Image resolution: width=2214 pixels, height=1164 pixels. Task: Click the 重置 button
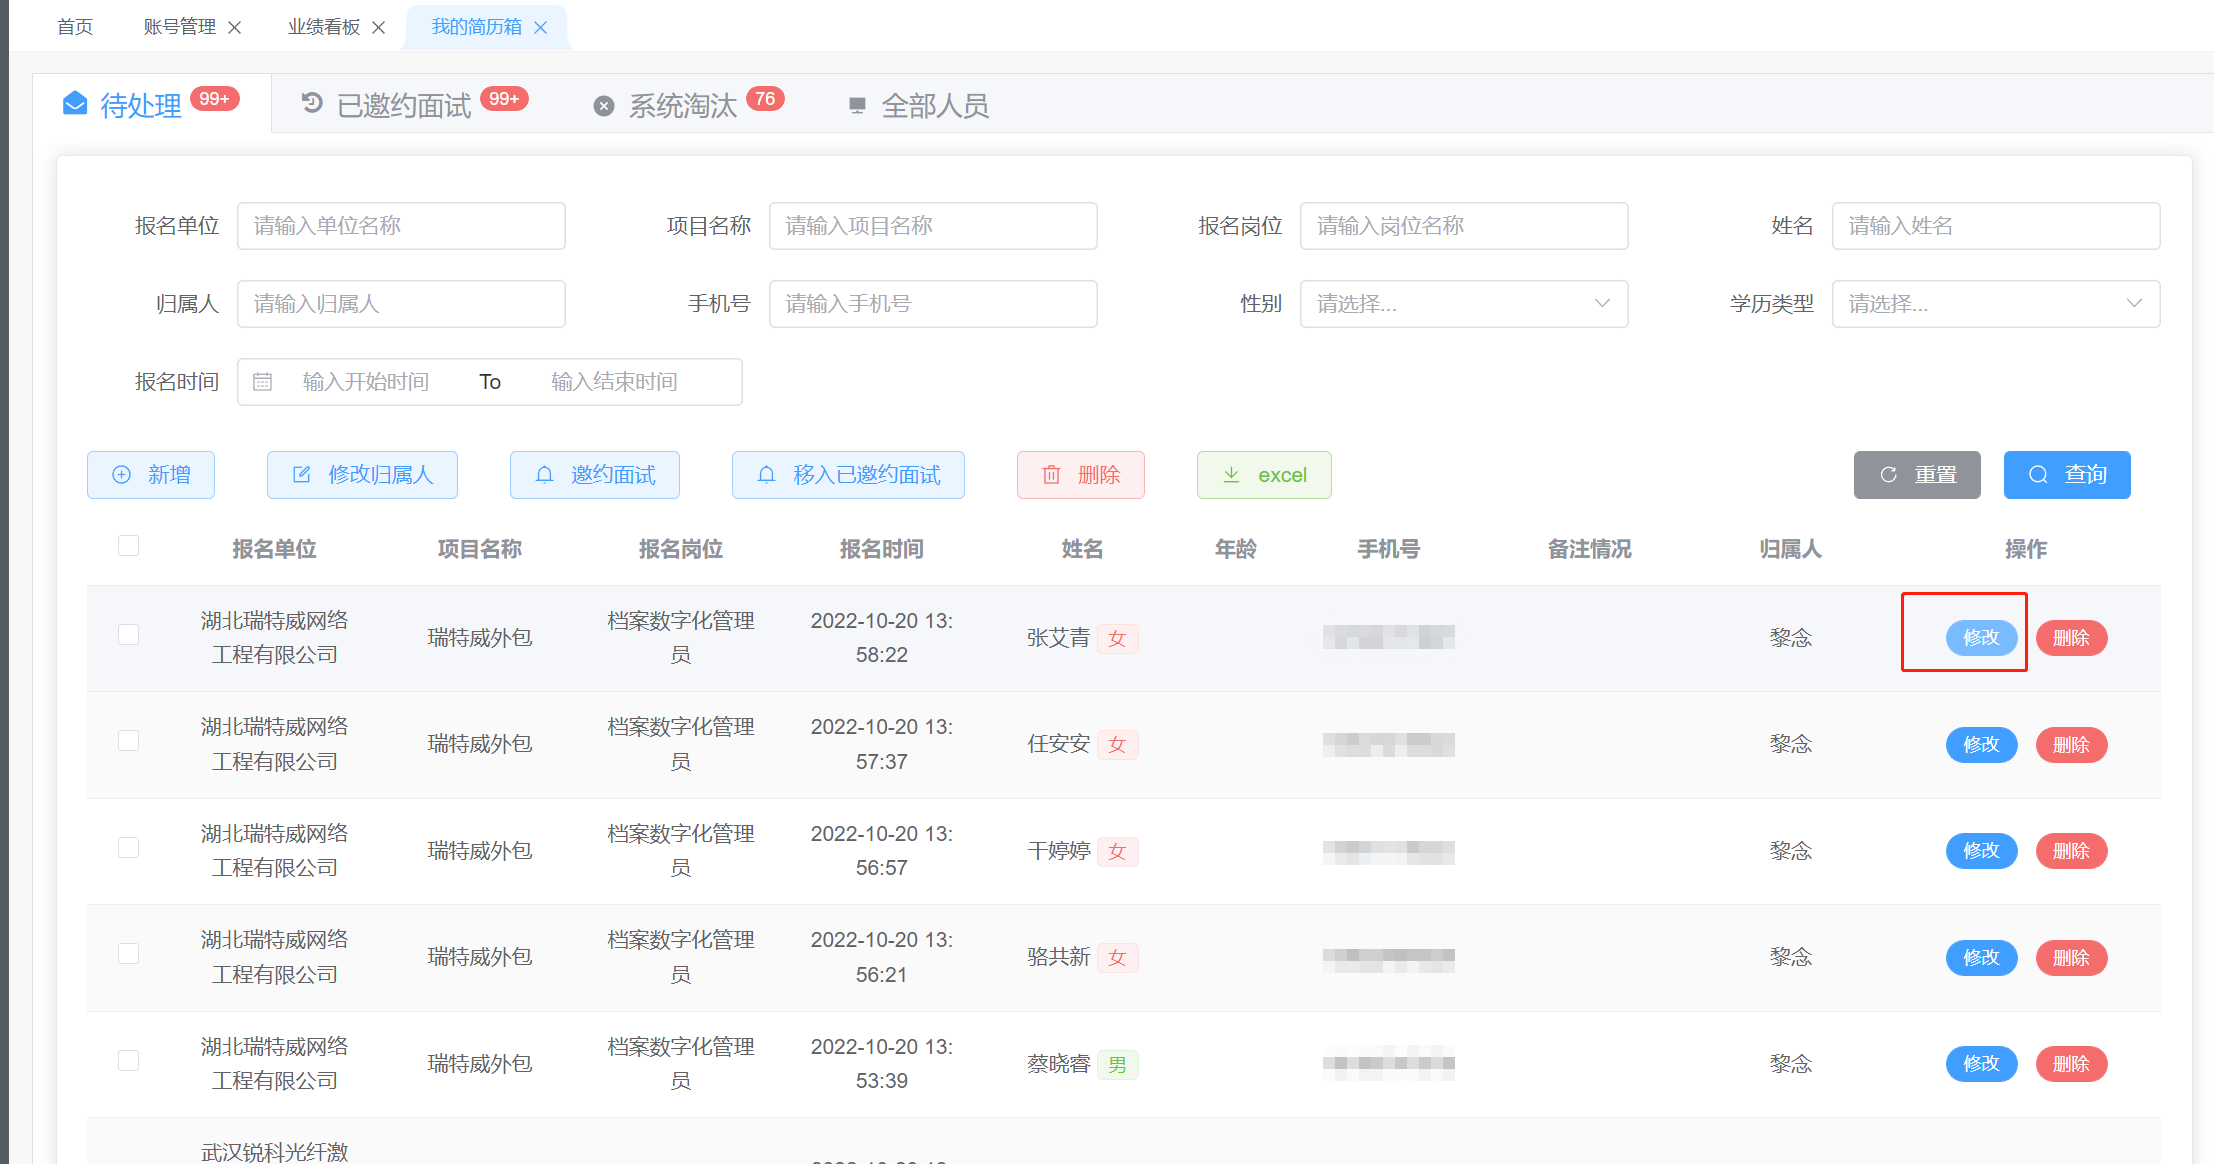[1917, 475]
